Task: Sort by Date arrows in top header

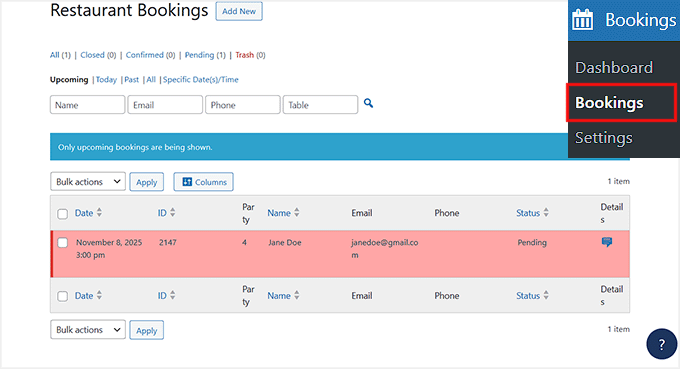Action: click(x=99, y=212)
